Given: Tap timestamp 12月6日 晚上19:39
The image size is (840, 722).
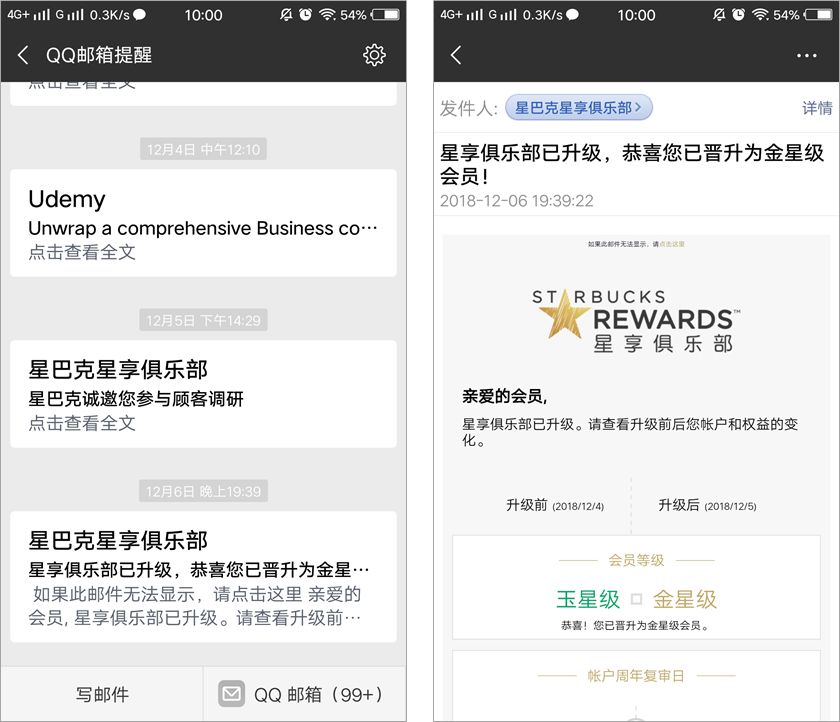Looking at the screenshot, I should point(204,491).
